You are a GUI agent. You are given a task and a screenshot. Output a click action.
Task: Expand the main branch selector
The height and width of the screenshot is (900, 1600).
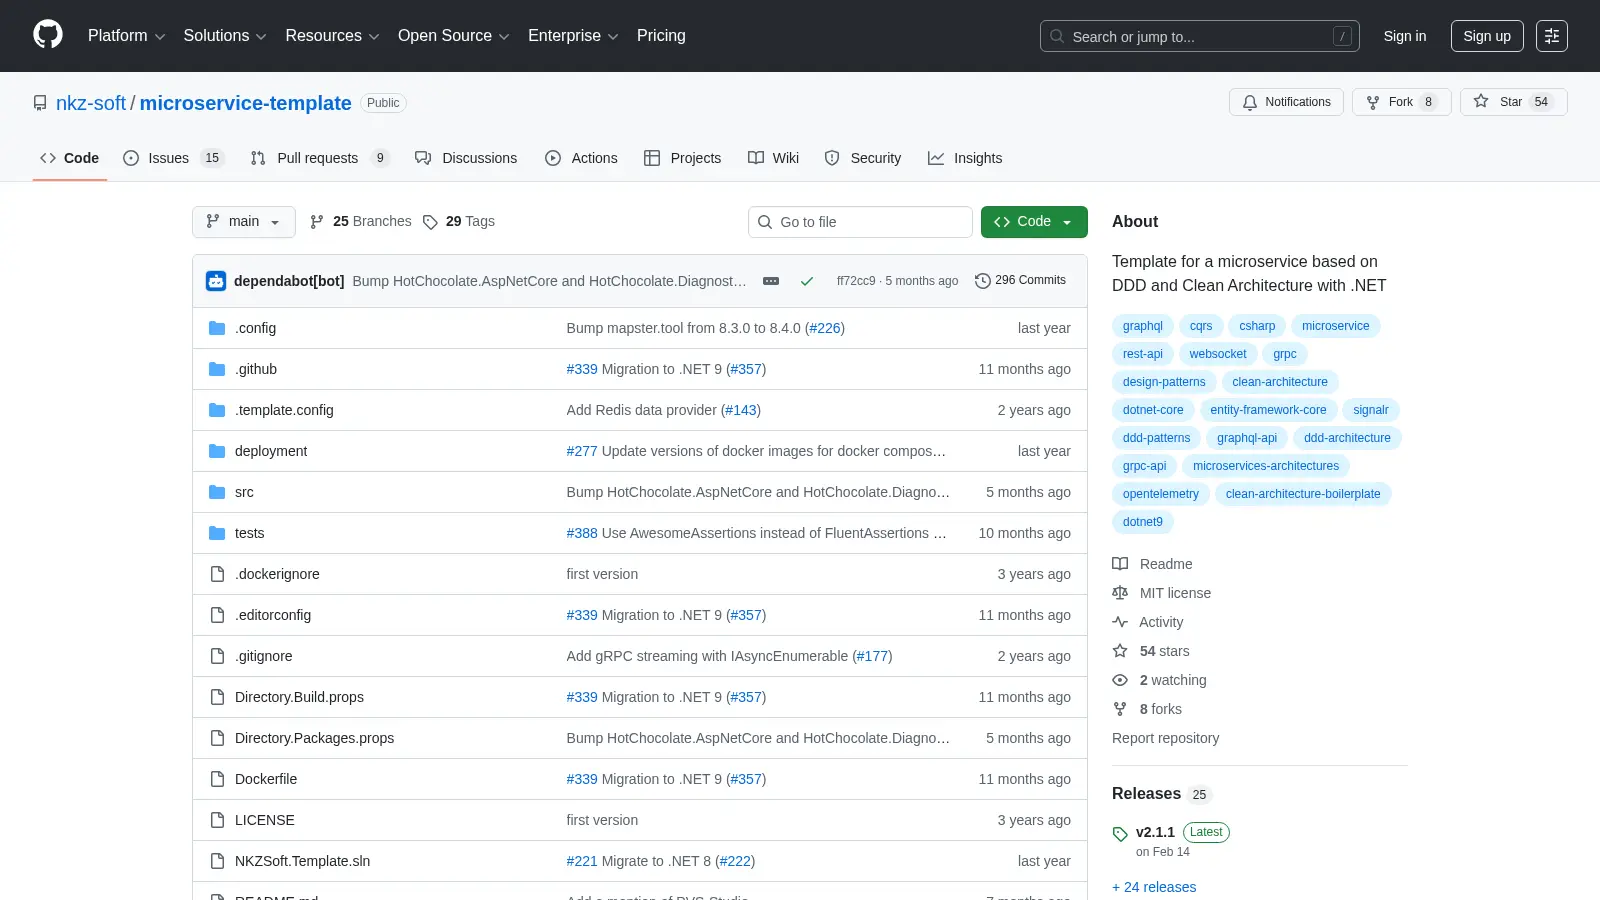(x=244, y=222)
